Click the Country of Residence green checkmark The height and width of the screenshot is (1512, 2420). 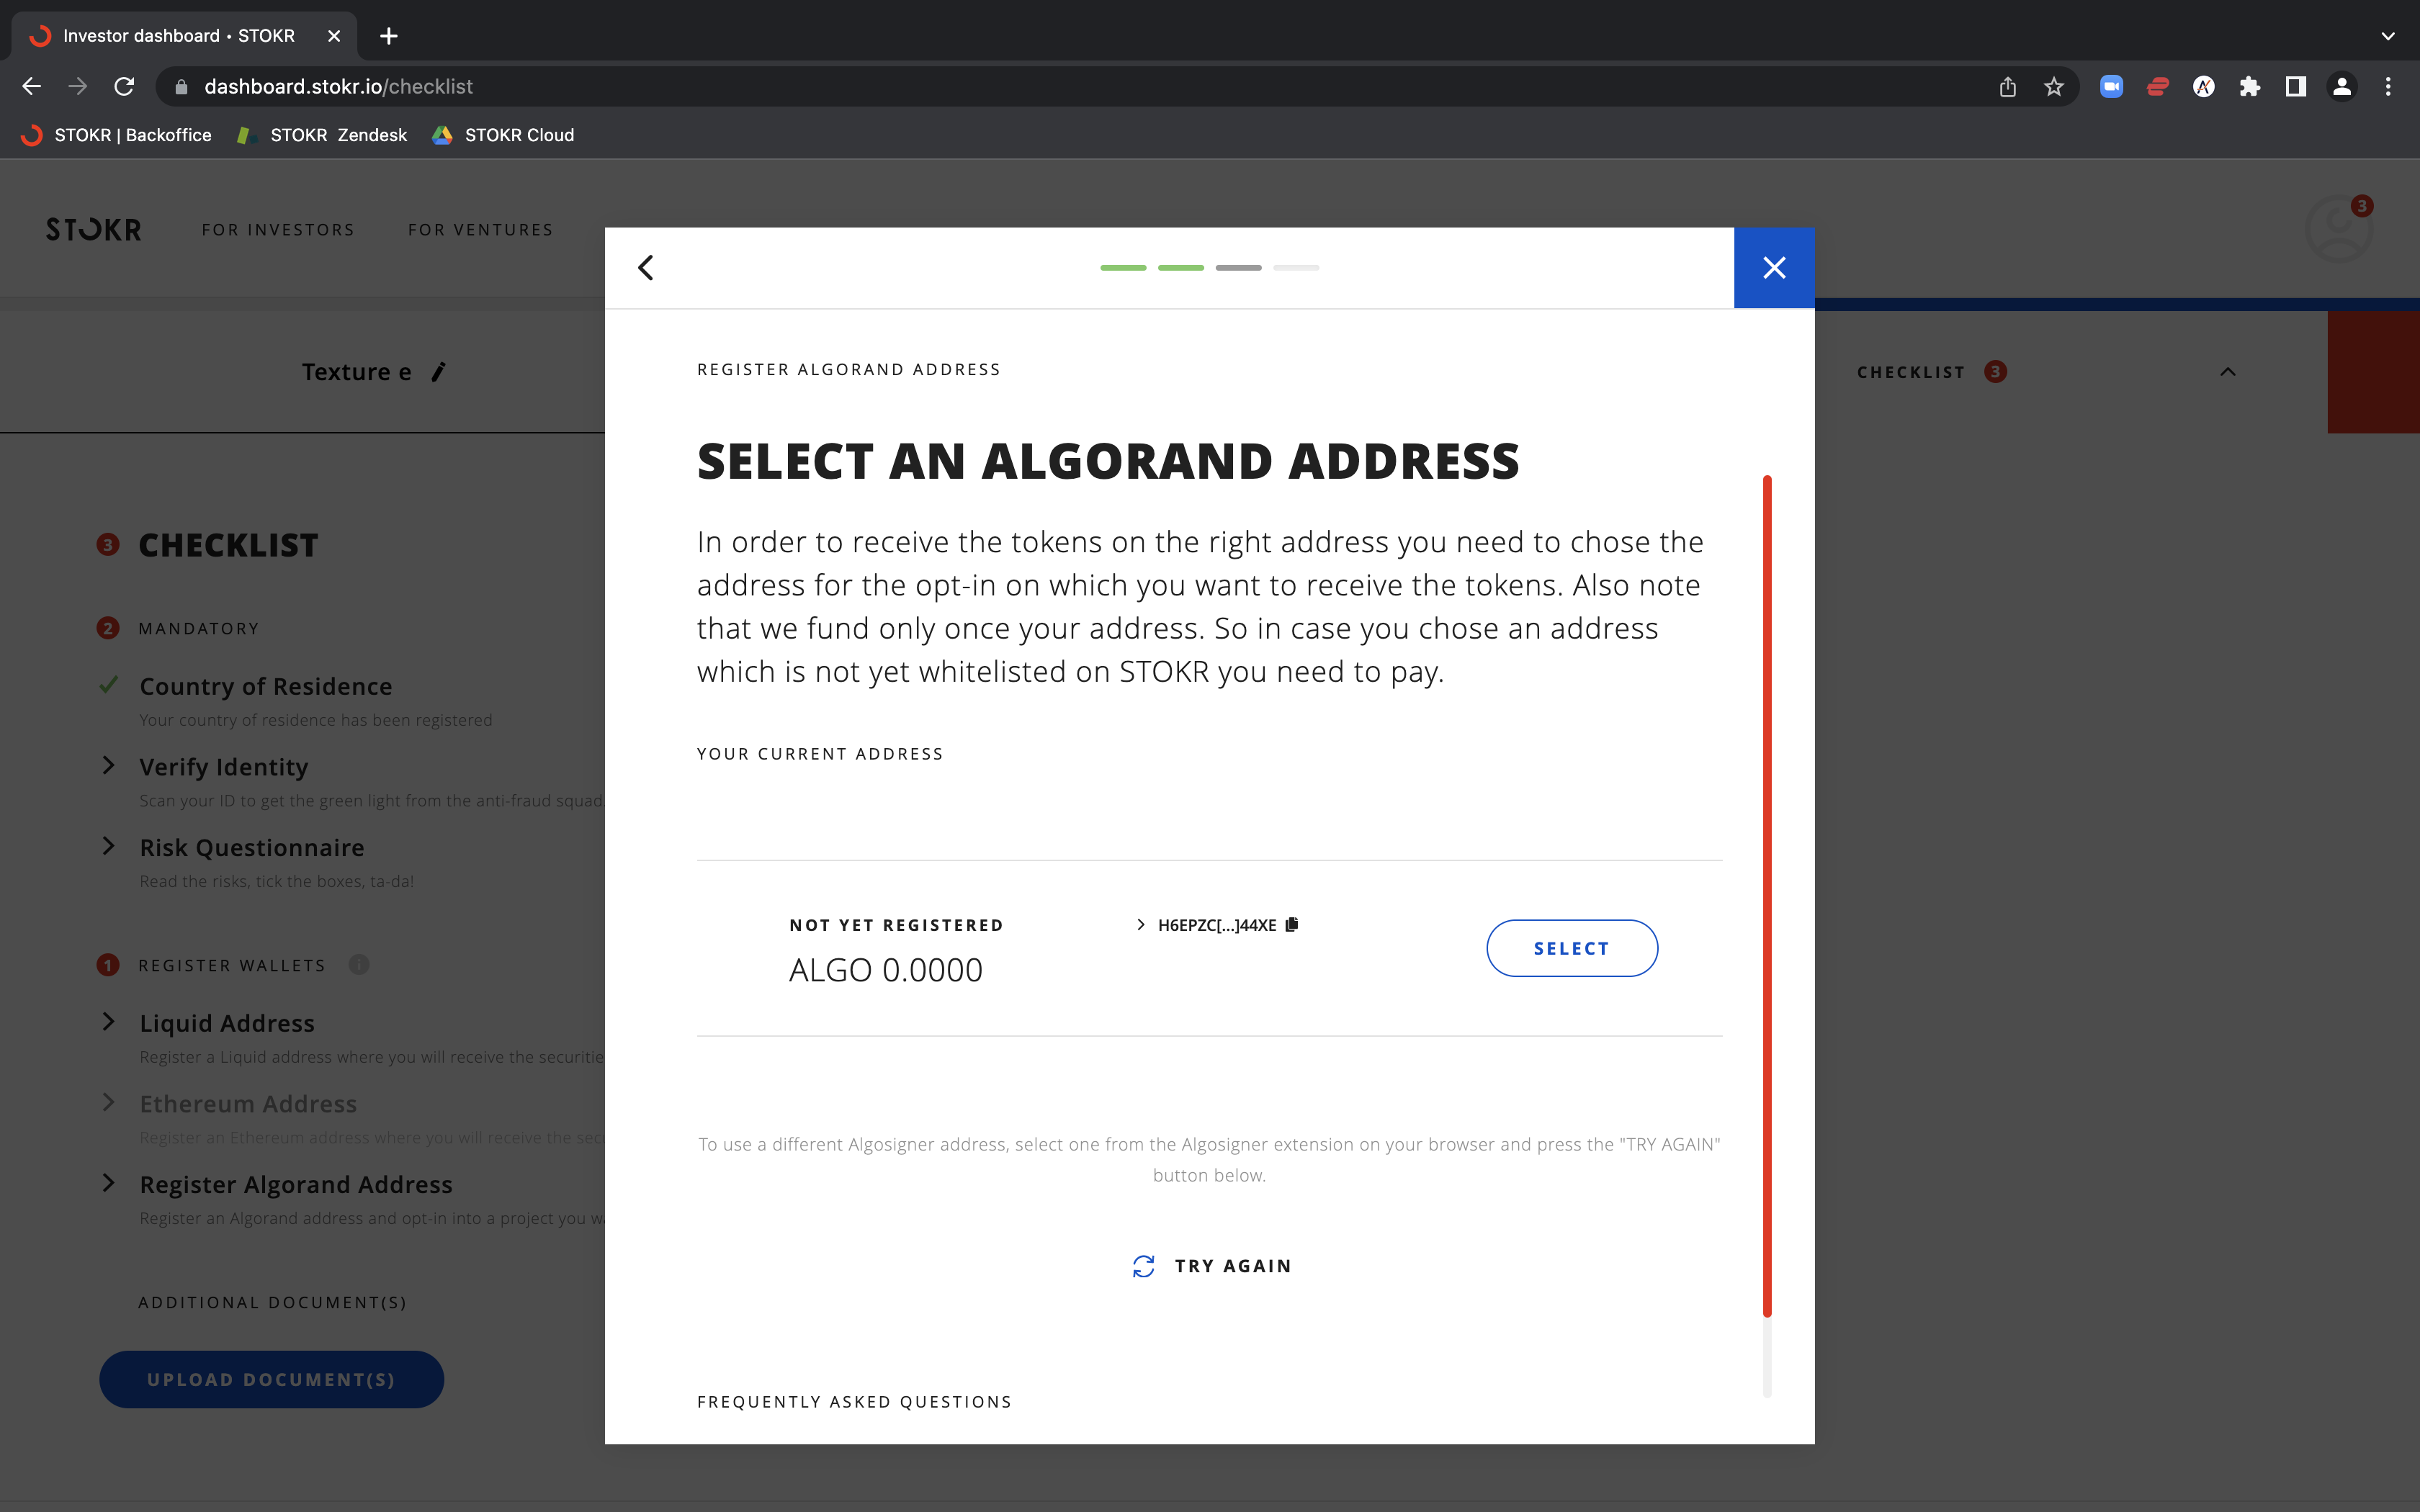(x=108, y=685)
